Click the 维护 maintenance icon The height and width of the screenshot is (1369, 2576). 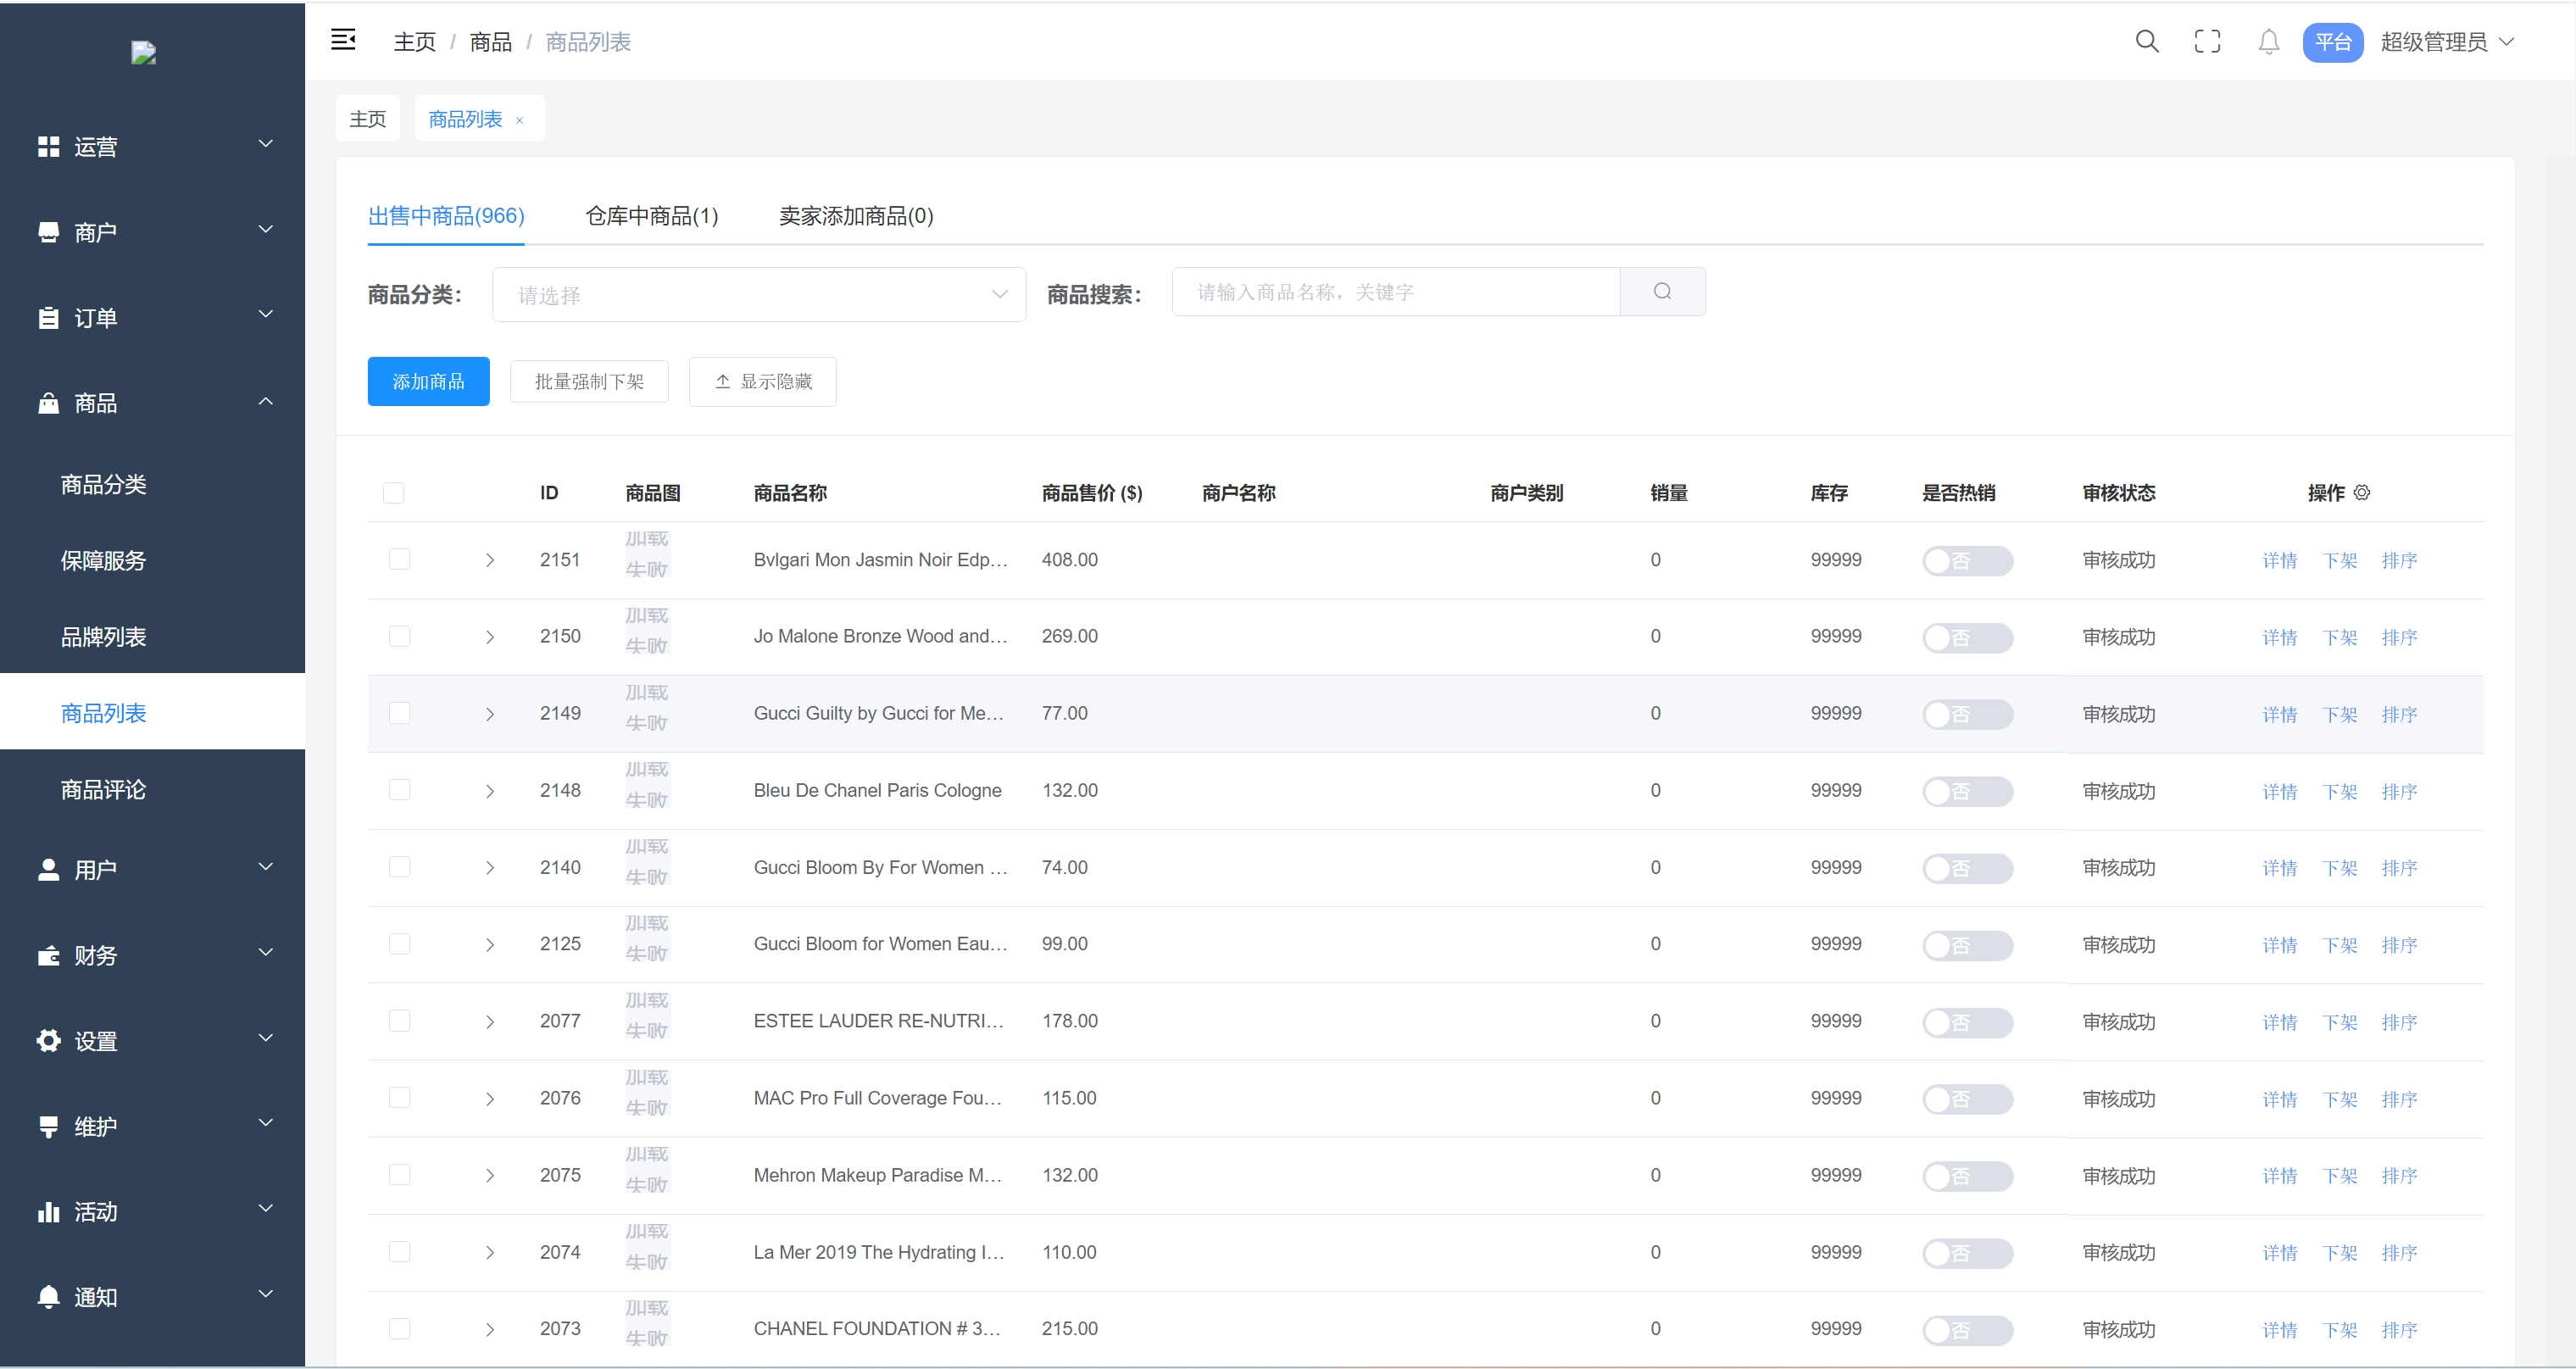coord(48,1126)
